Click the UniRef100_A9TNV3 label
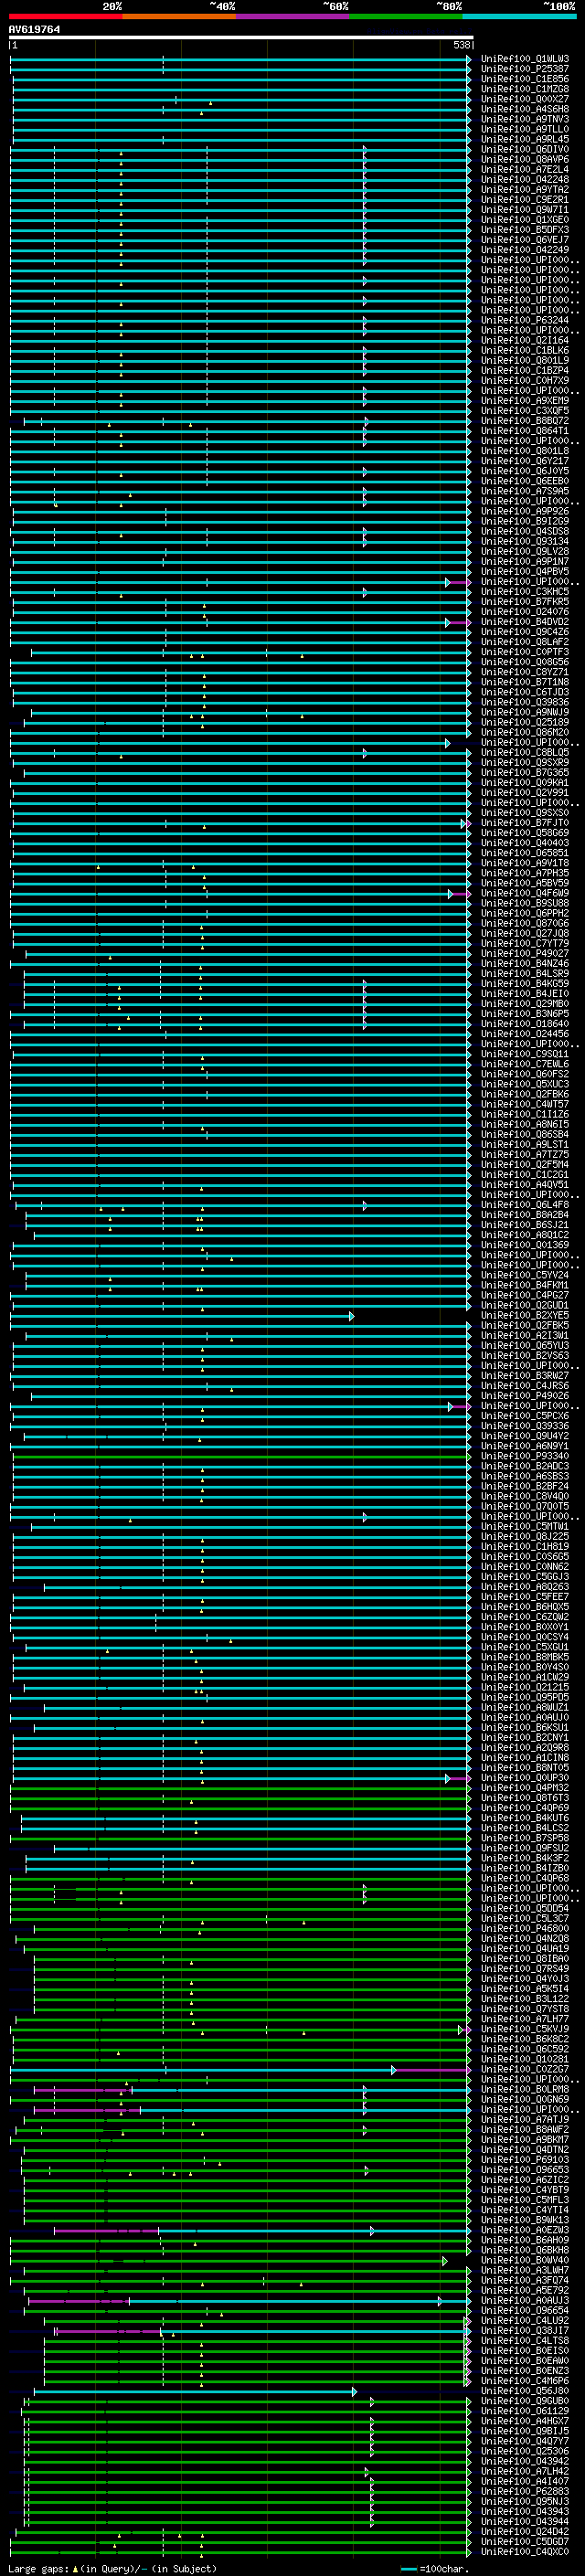 (x=525, y=119)
